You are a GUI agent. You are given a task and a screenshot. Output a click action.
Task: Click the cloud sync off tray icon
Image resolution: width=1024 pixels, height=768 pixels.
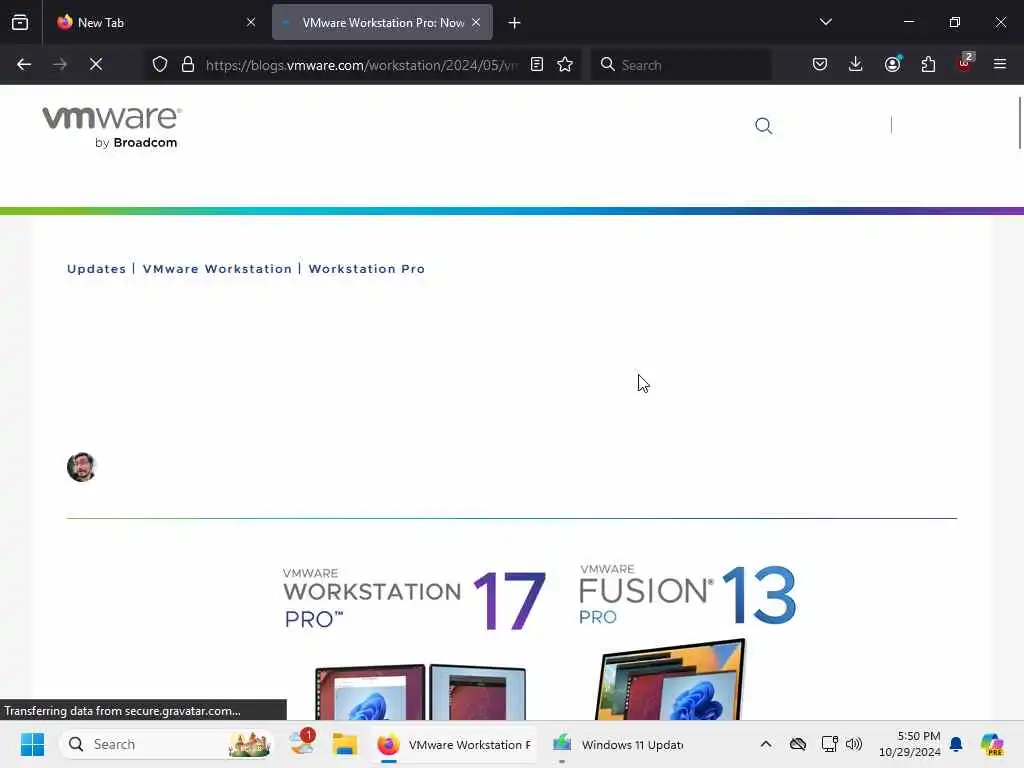coord(797,744)
